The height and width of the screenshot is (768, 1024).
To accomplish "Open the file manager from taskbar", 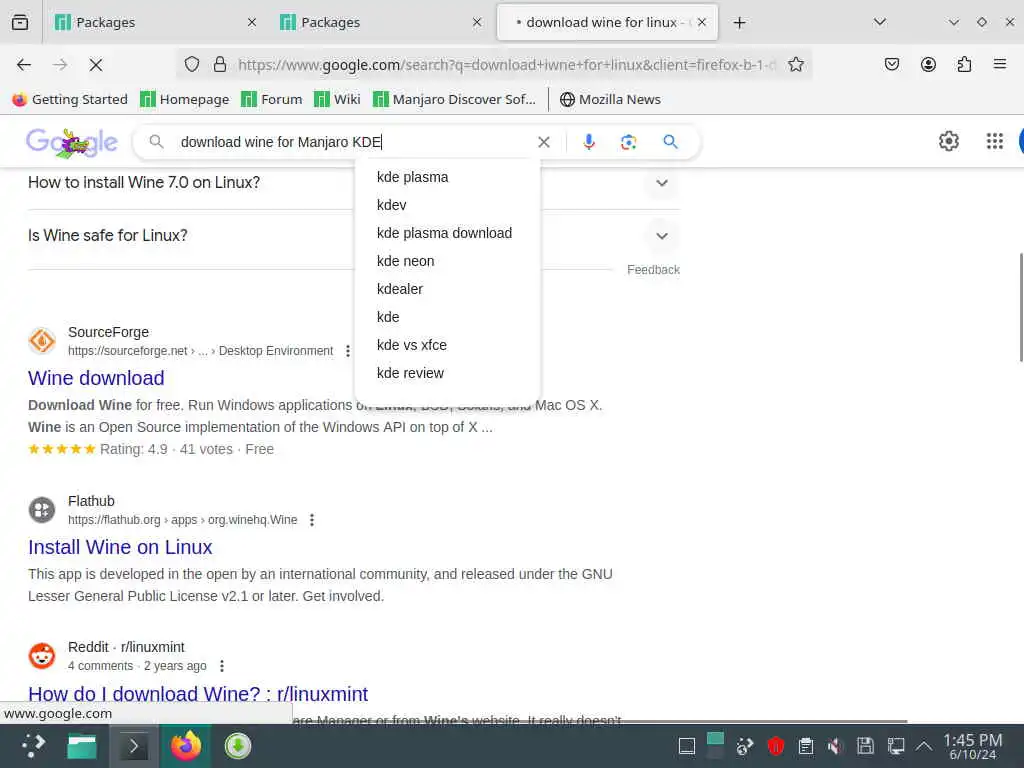I will click(x=82, y=746).
